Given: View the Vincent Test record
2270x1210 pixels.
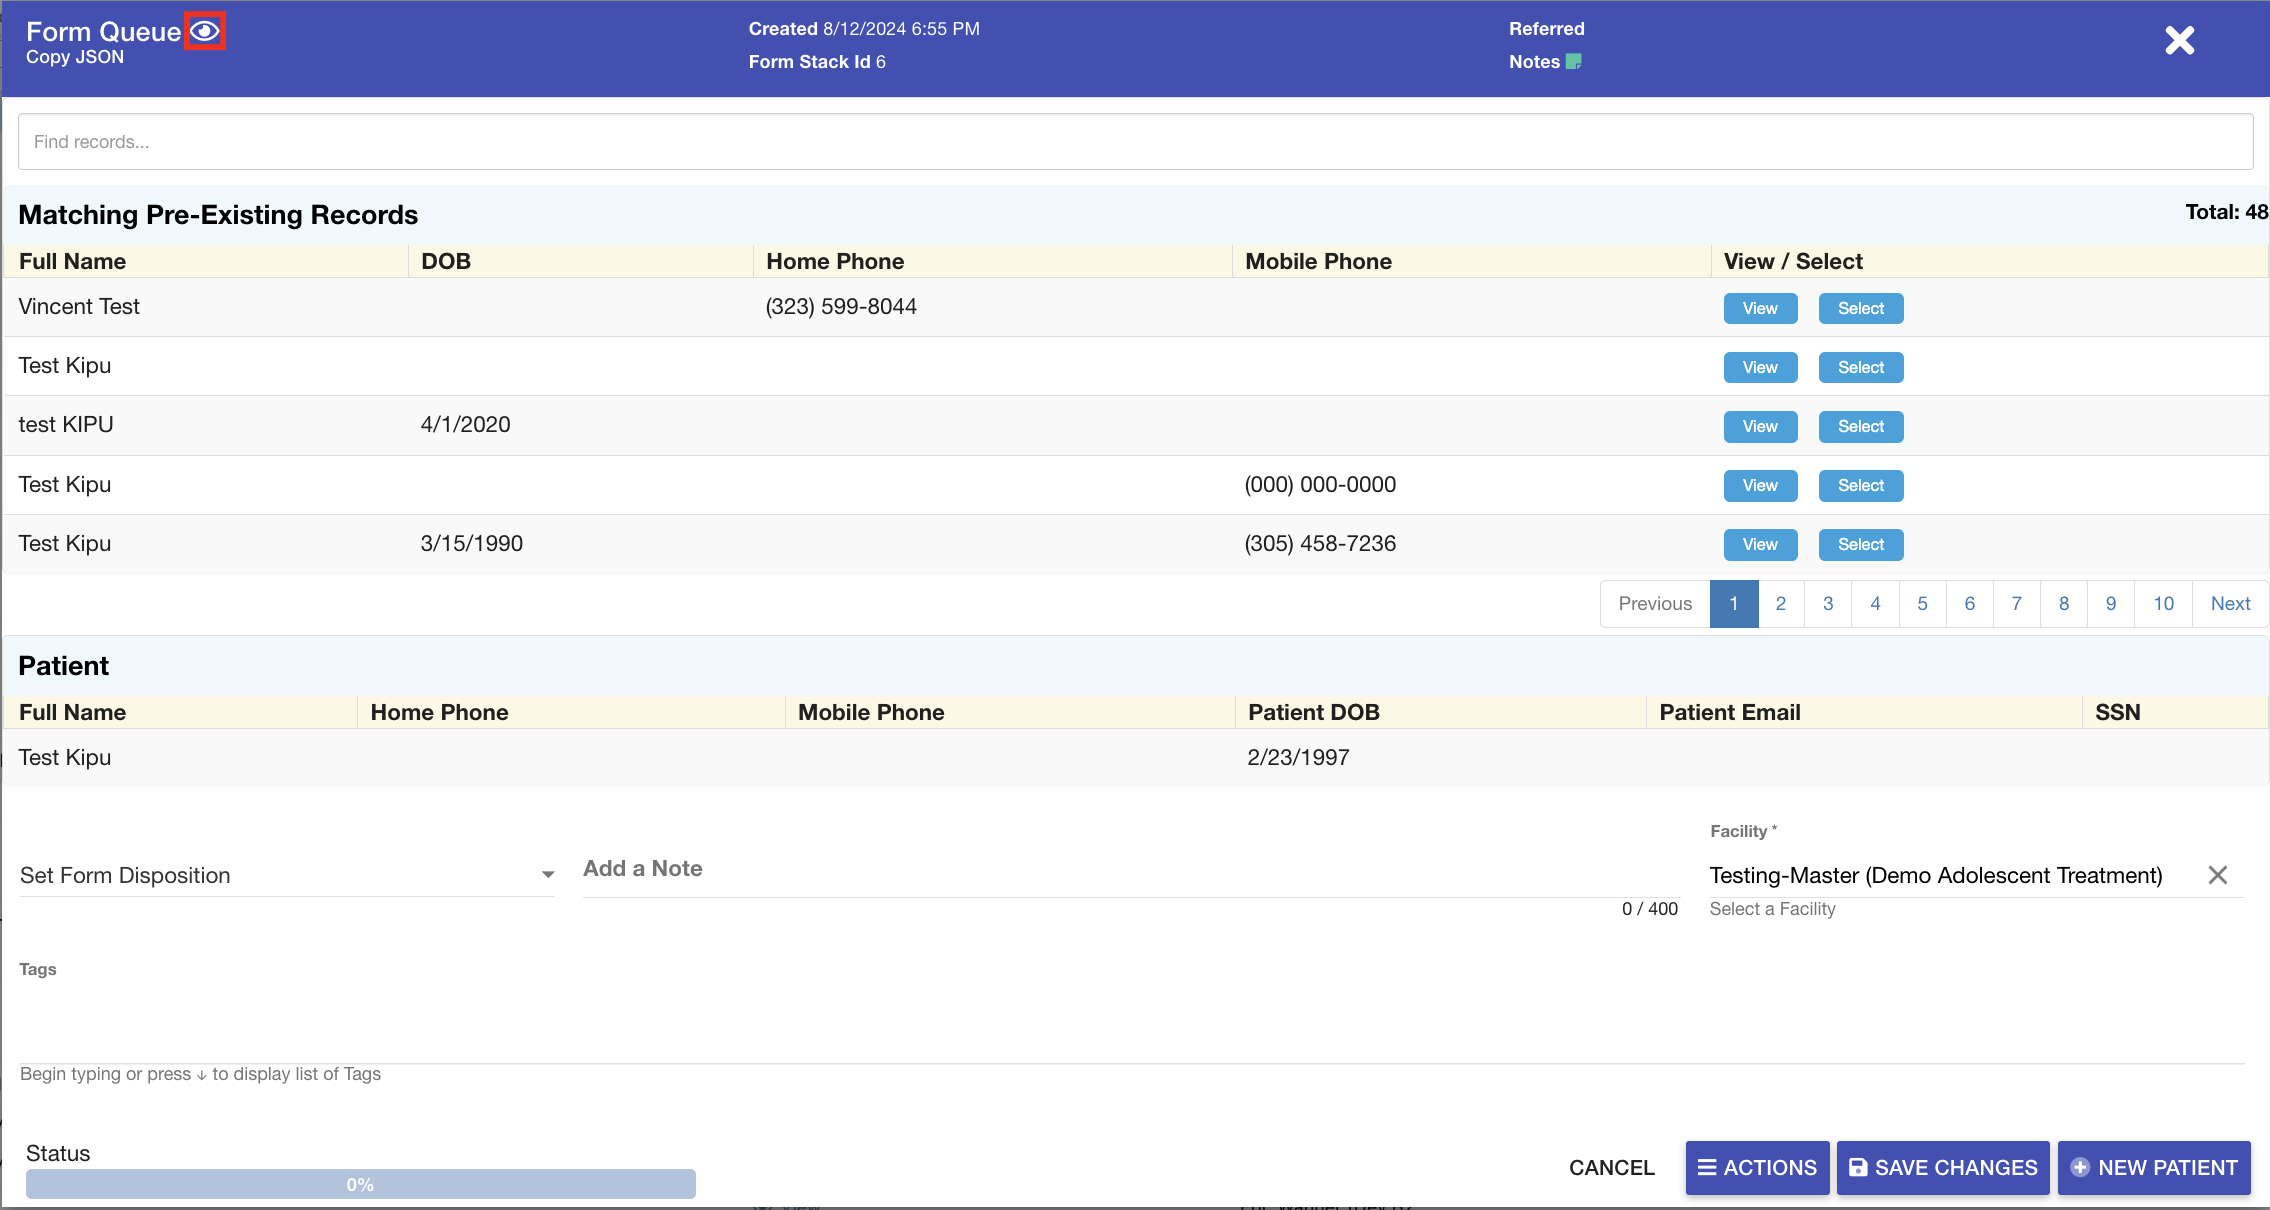Looking at the screenshot, I should pos(1759,308).
